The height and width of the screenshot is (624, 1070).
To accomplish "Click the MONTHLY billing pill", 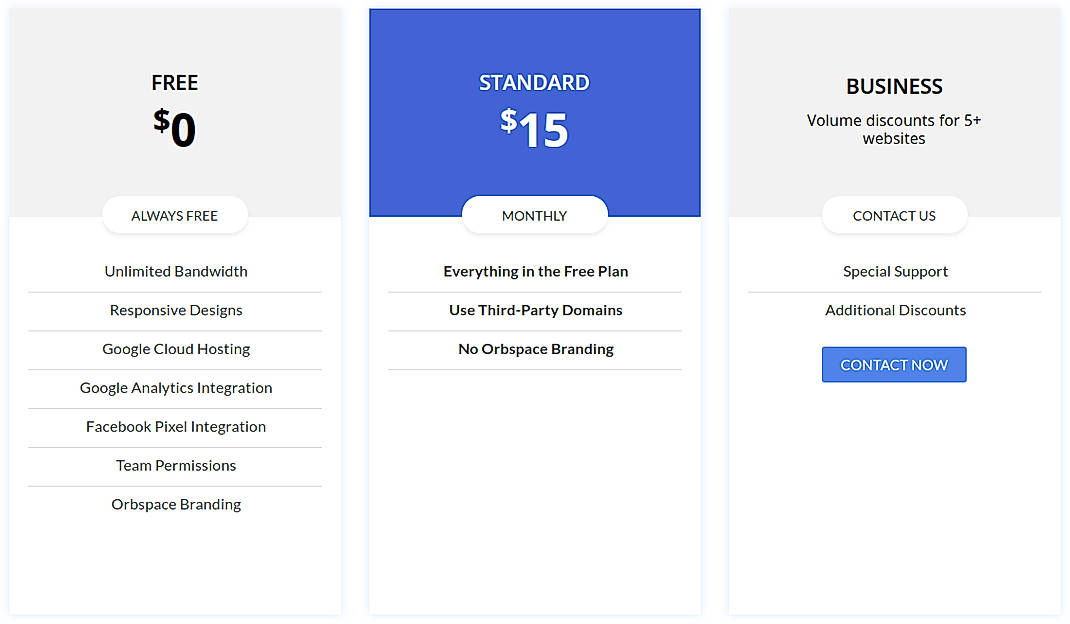I will (x=534, y=215).
